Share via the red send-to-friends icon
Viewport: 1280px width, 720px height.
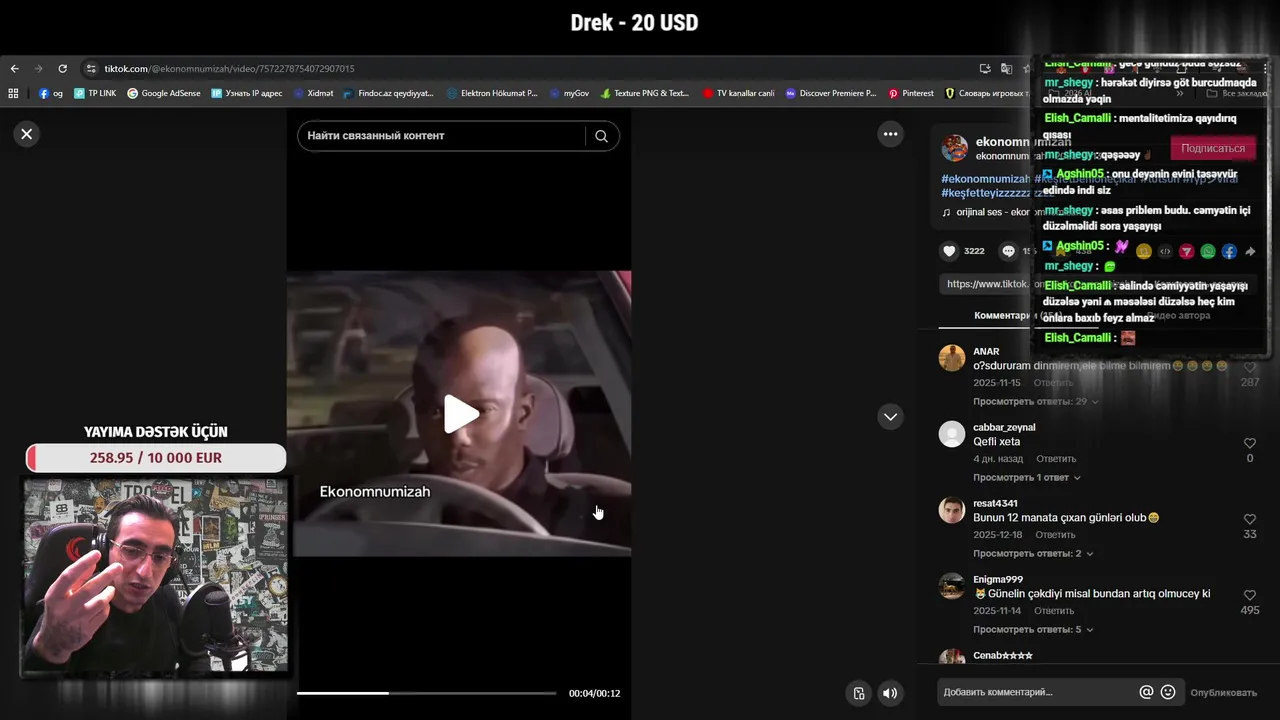pos(1187,252)
